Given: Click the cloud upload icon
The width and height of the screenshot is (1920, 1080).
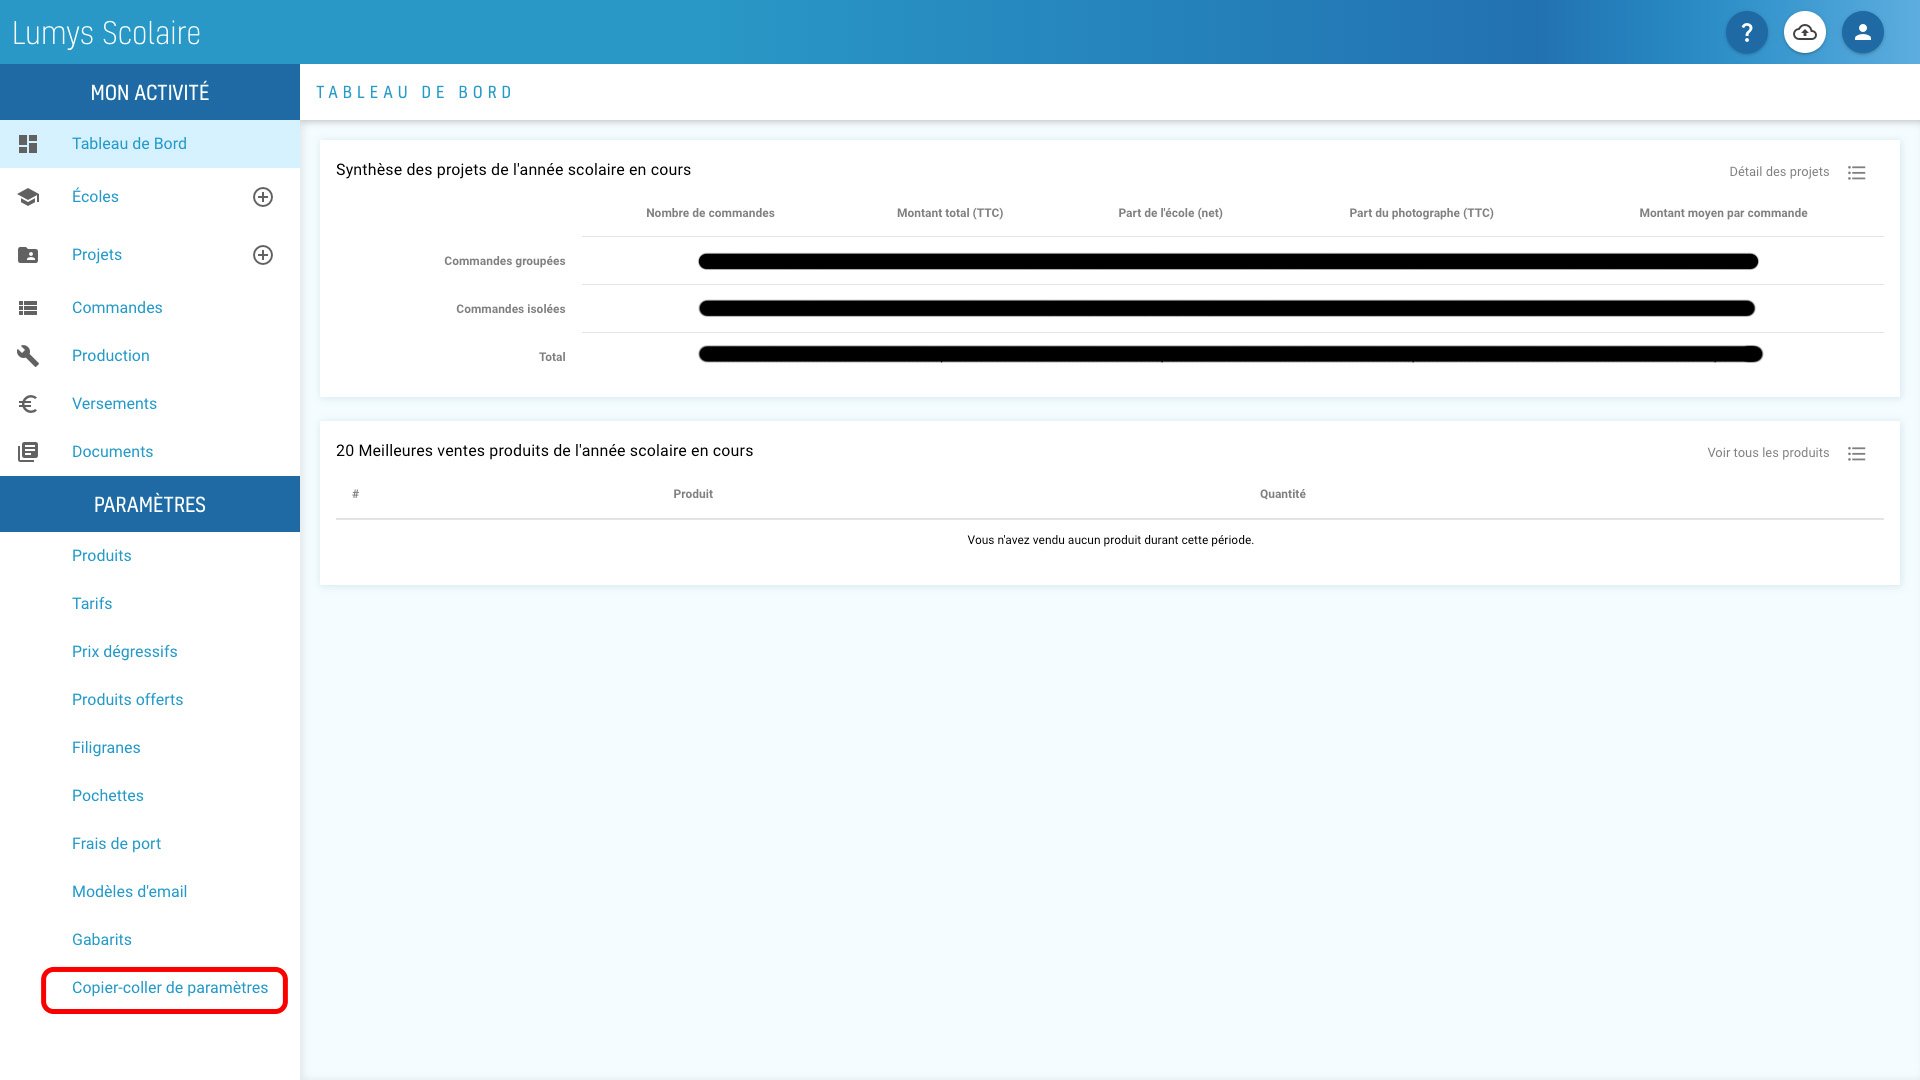Looking at the screenshot, I should (1805, 33).
